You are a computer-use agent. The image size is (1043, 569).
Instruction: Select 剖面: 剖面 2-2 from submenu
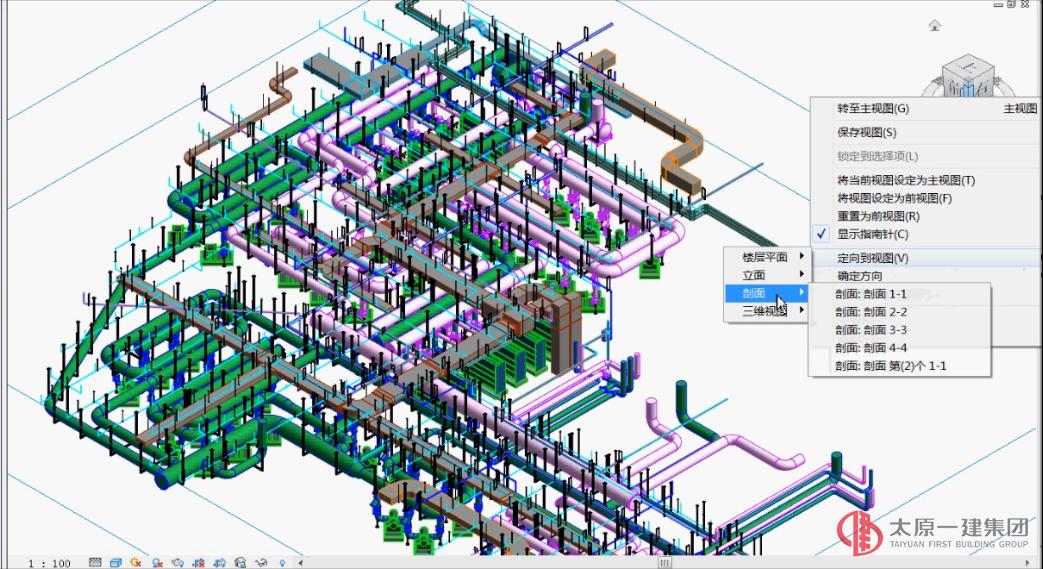tap(871, 312)
